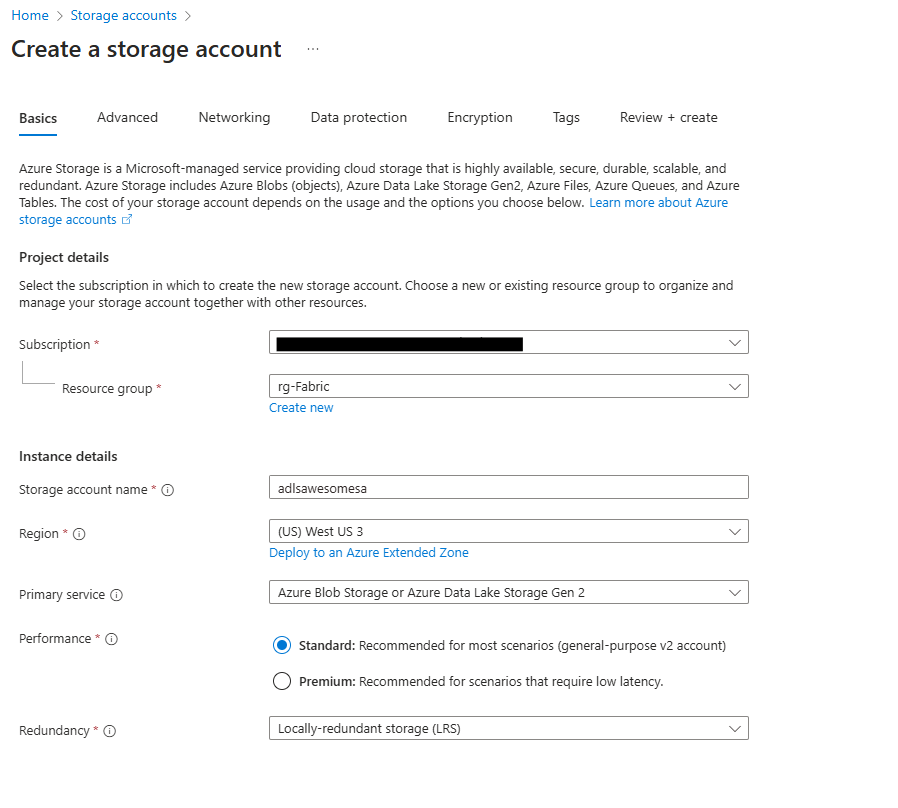Viewport: 898px width, 808px height.
Task: Click the 'Instance details' section heading
Action: point(68,456)
